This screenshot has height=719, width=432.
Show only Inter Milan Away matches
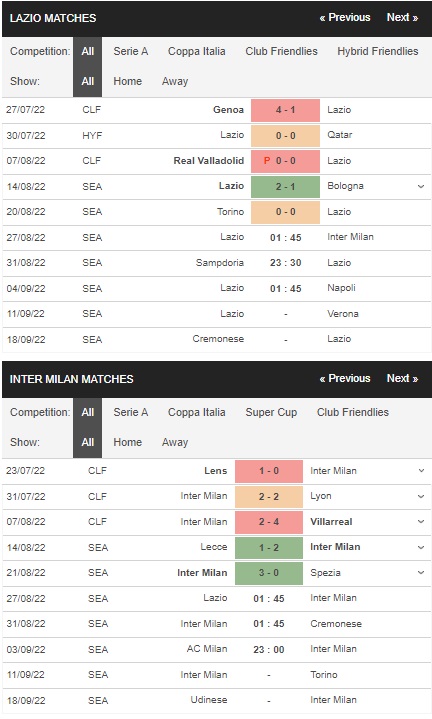click(x=175, y=442)
